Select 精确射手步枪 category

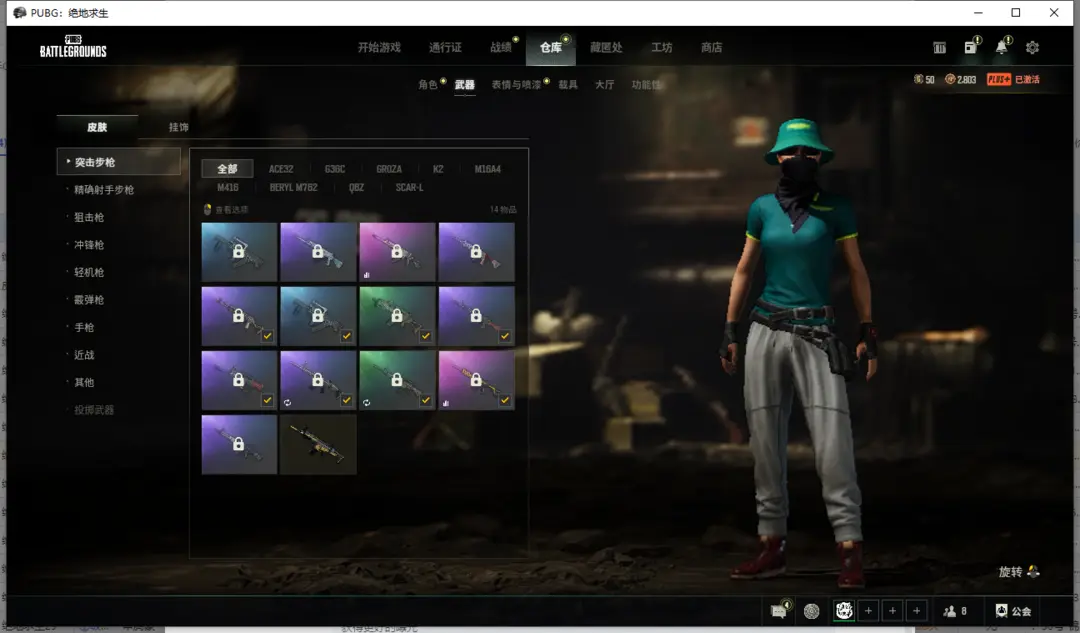click(x=104, y=189)
